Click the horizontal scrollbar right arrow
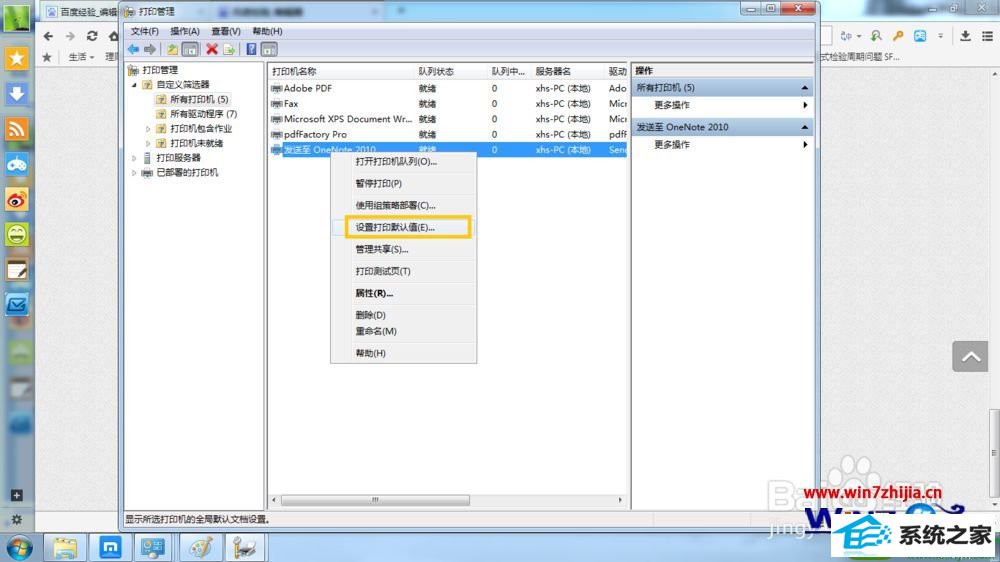 pyautogui.click(x=621, y=500)
